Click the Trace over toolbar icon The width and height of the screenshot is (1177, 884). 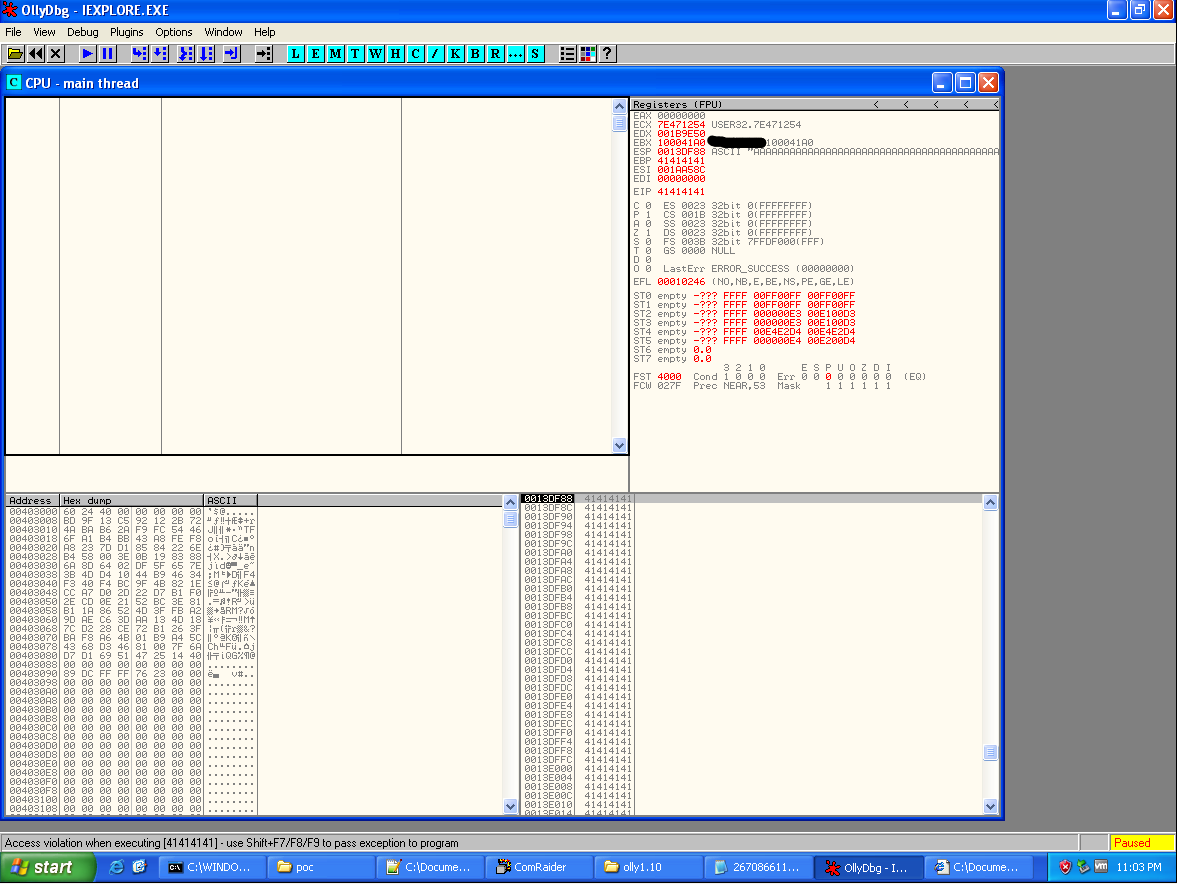[x=206, y=53]
